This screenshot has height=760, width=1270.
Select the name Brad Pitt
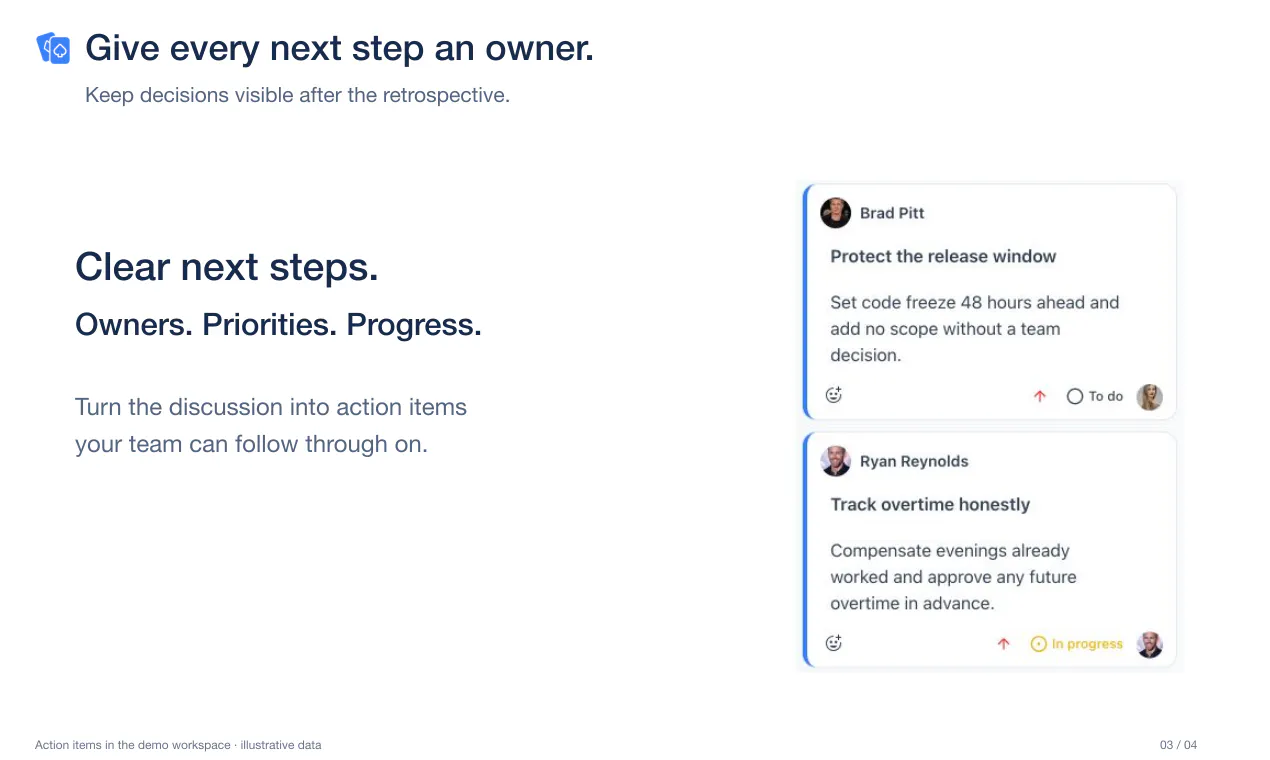coord(892,213)
